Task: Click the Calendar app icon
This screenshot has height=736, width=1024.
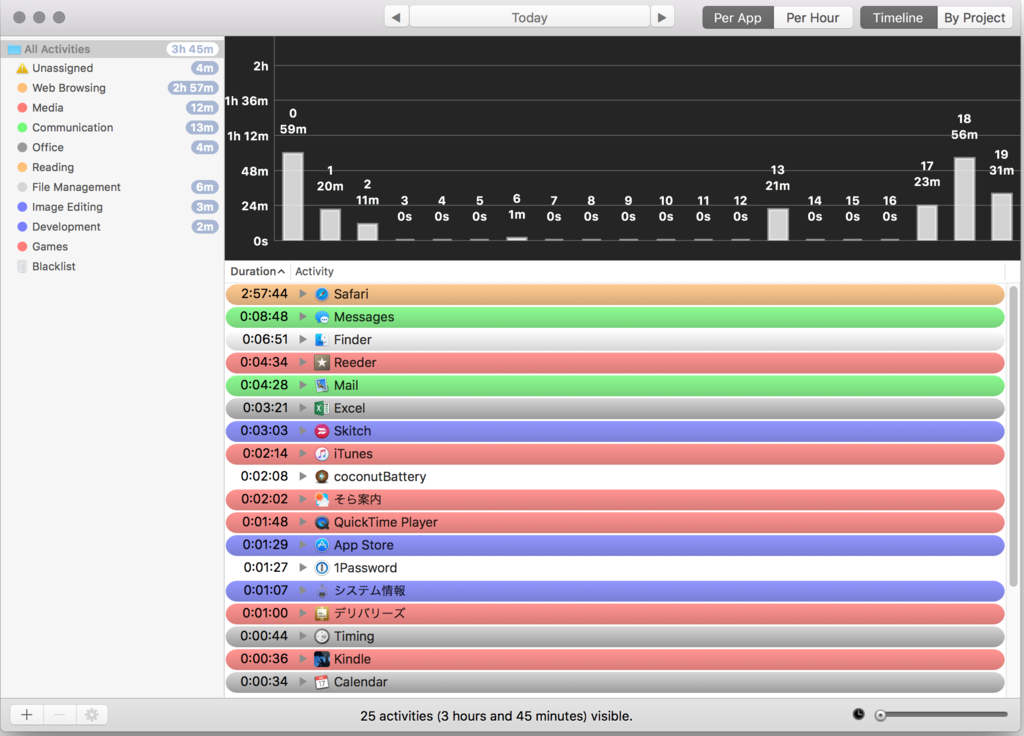Action: (322, 682)
